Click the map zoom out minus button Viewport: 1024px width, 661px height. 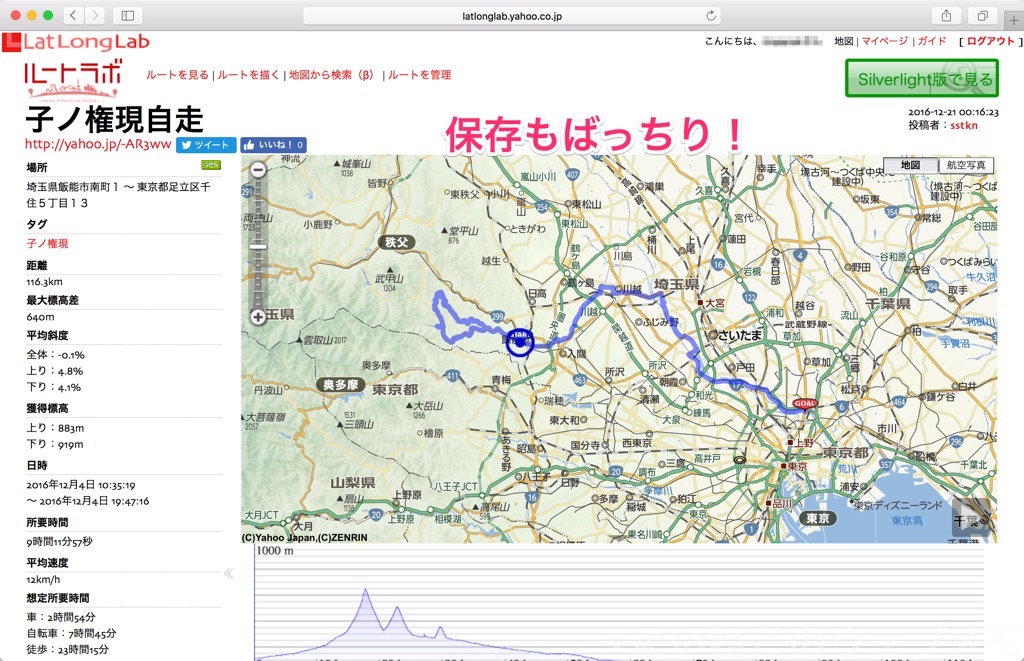(258, 170)
